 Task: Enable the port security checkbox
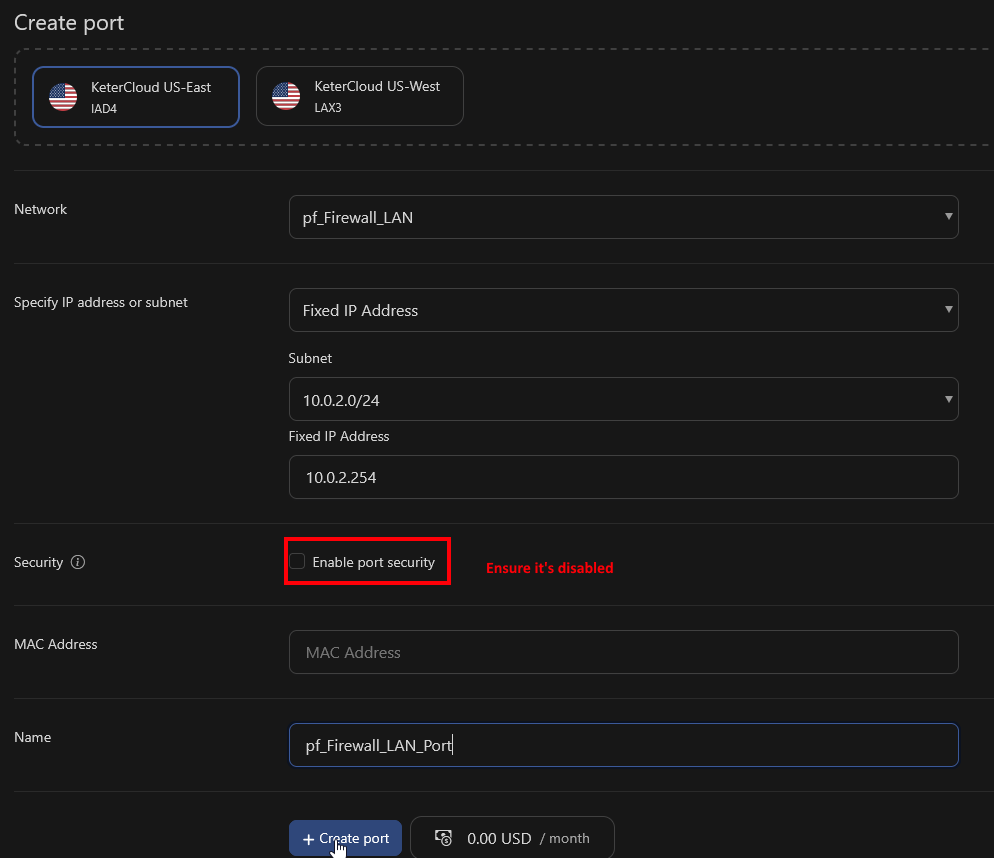pyautogui.click(x=297, y=561)
